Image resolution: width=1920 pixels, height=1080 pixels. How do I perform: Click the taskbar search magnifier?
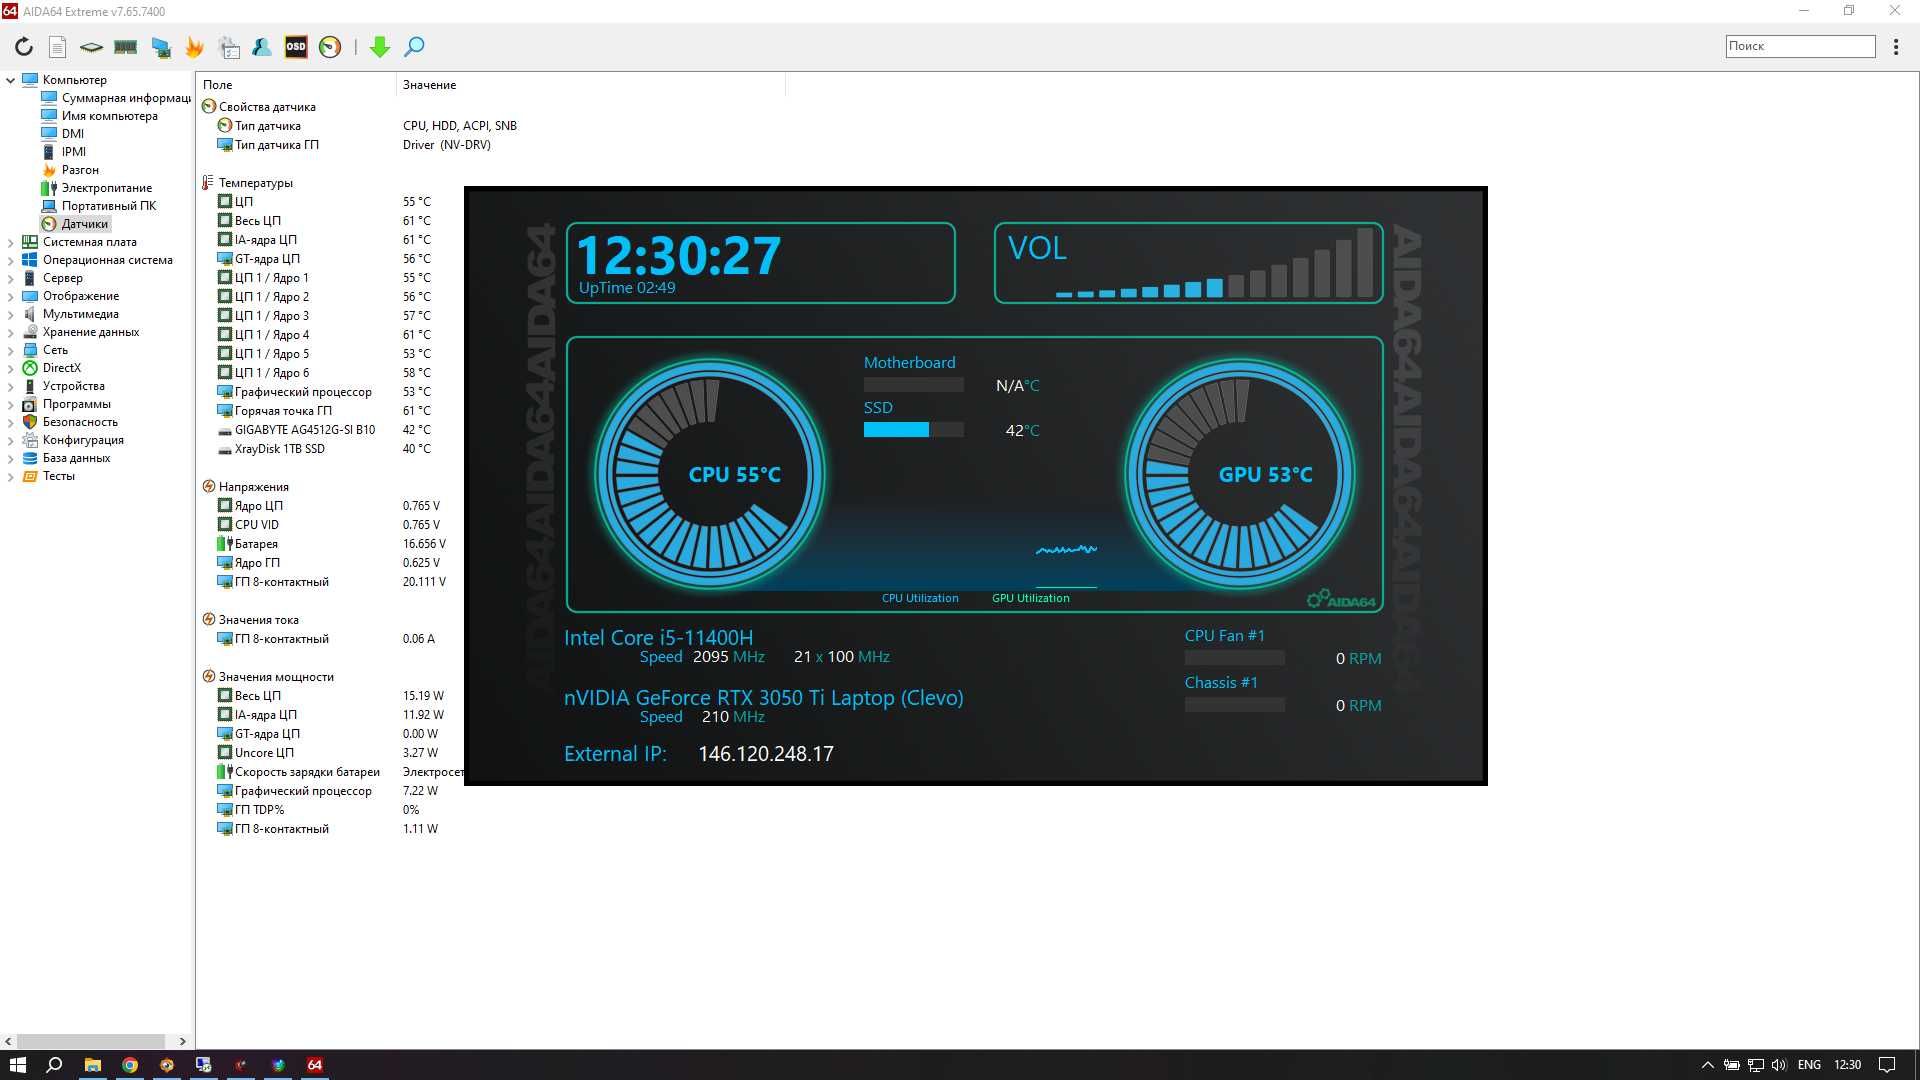55,1065
